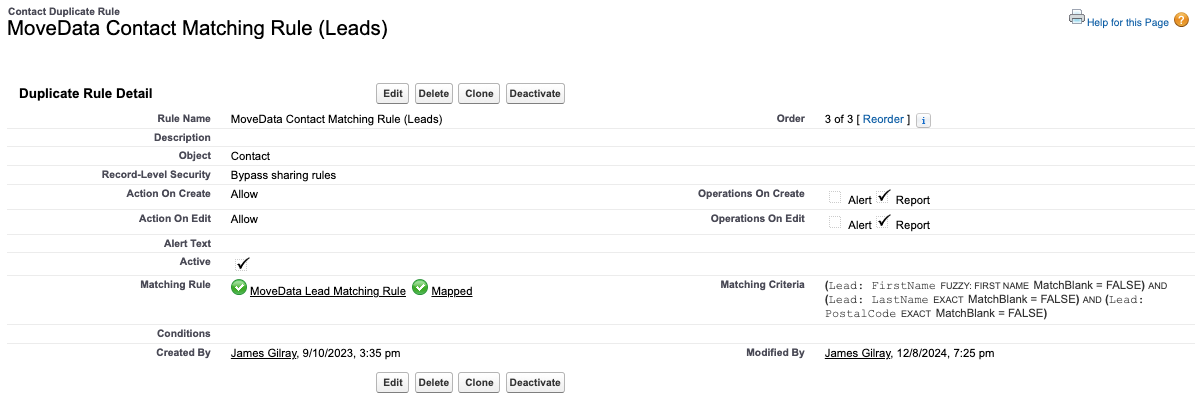Toggle Report checkbox for Operations On Edit
1201x406 pixels.
tap(884, 223)
